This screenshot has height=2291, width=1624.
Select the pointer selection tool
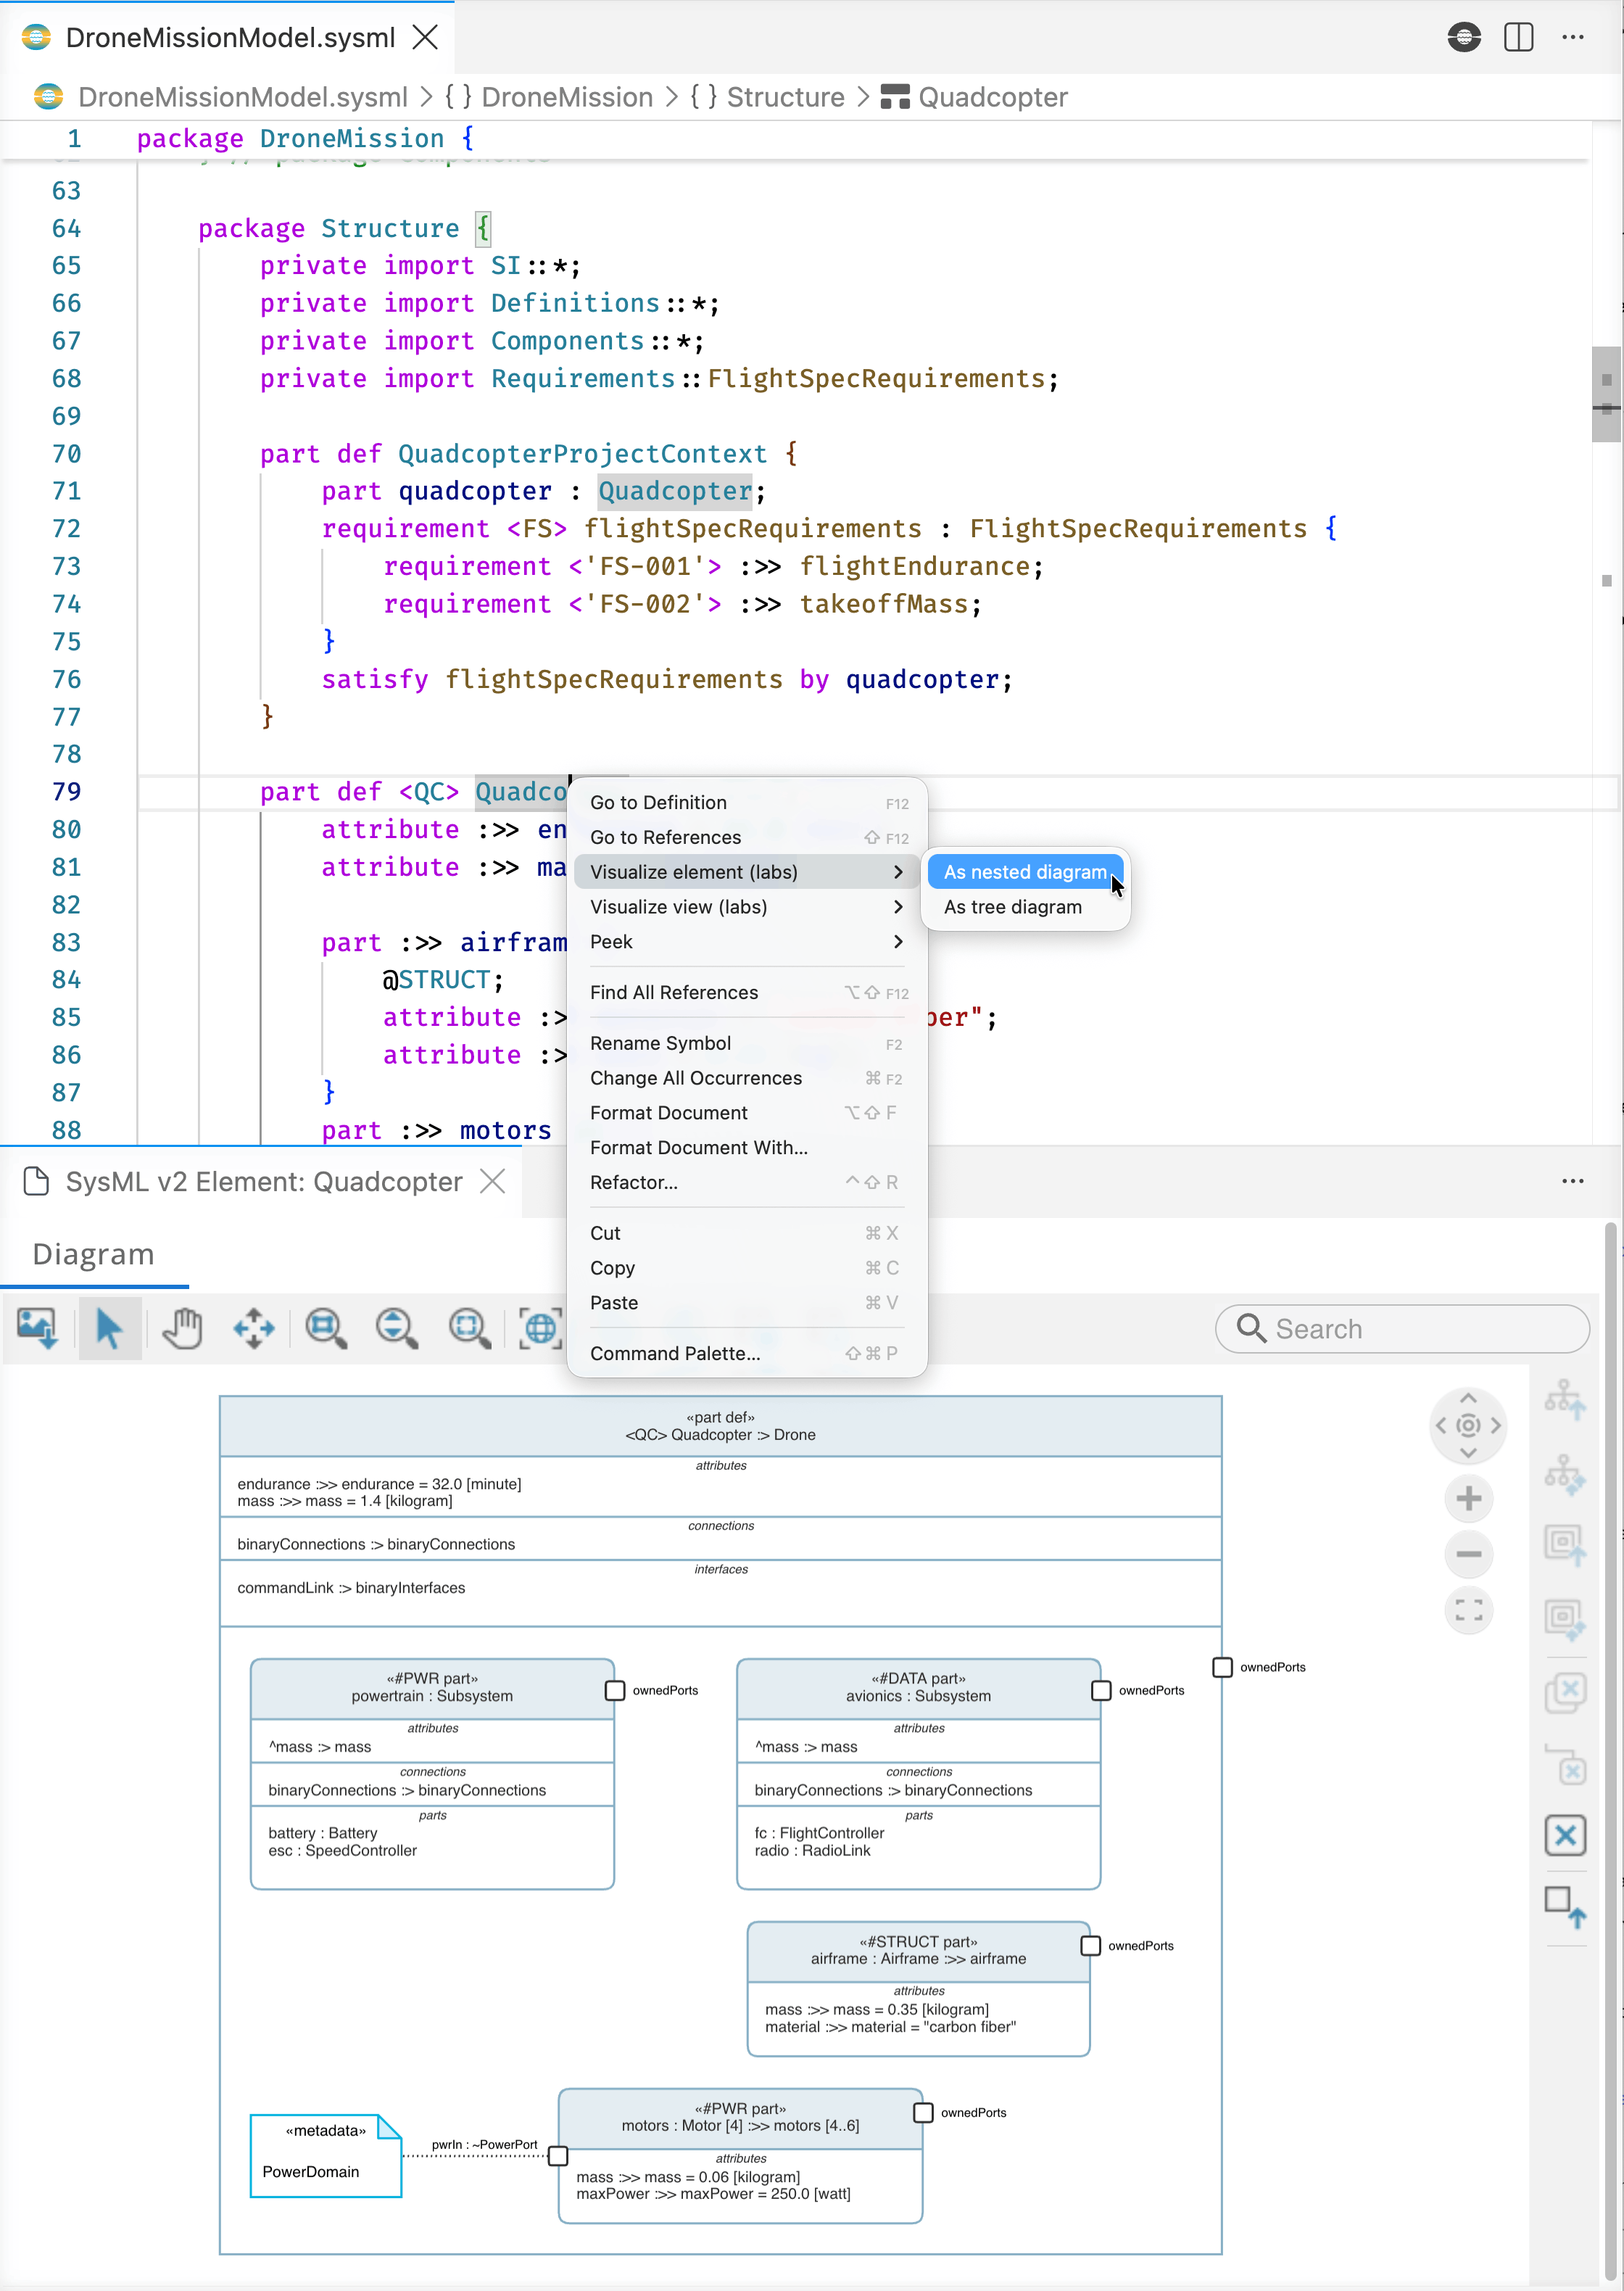[x=109, y=1328]
